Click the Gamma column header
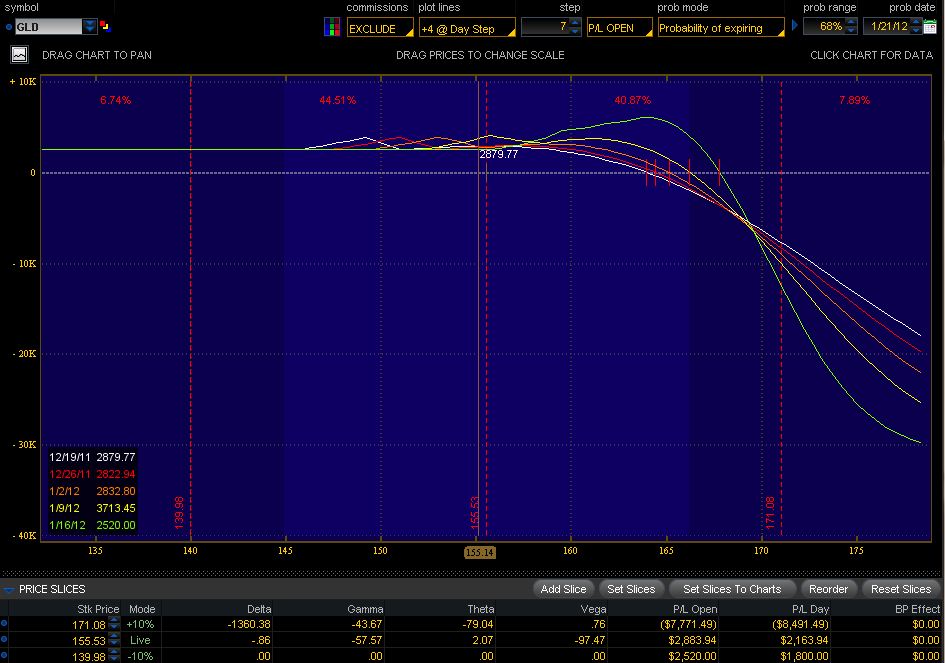This screenshot has width=945, height=663. [365, 609]
